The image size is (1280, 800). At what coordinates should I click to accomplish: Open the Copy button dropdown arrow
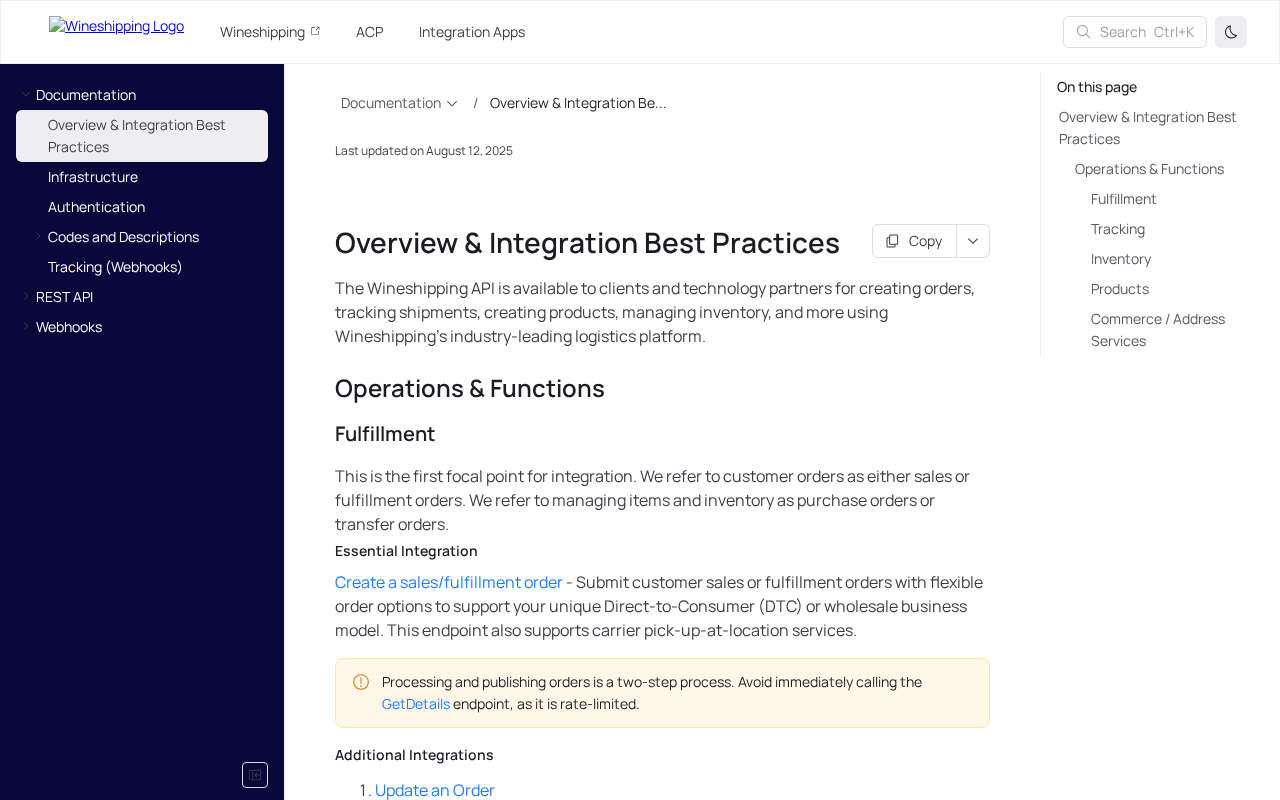coord(973,241)
